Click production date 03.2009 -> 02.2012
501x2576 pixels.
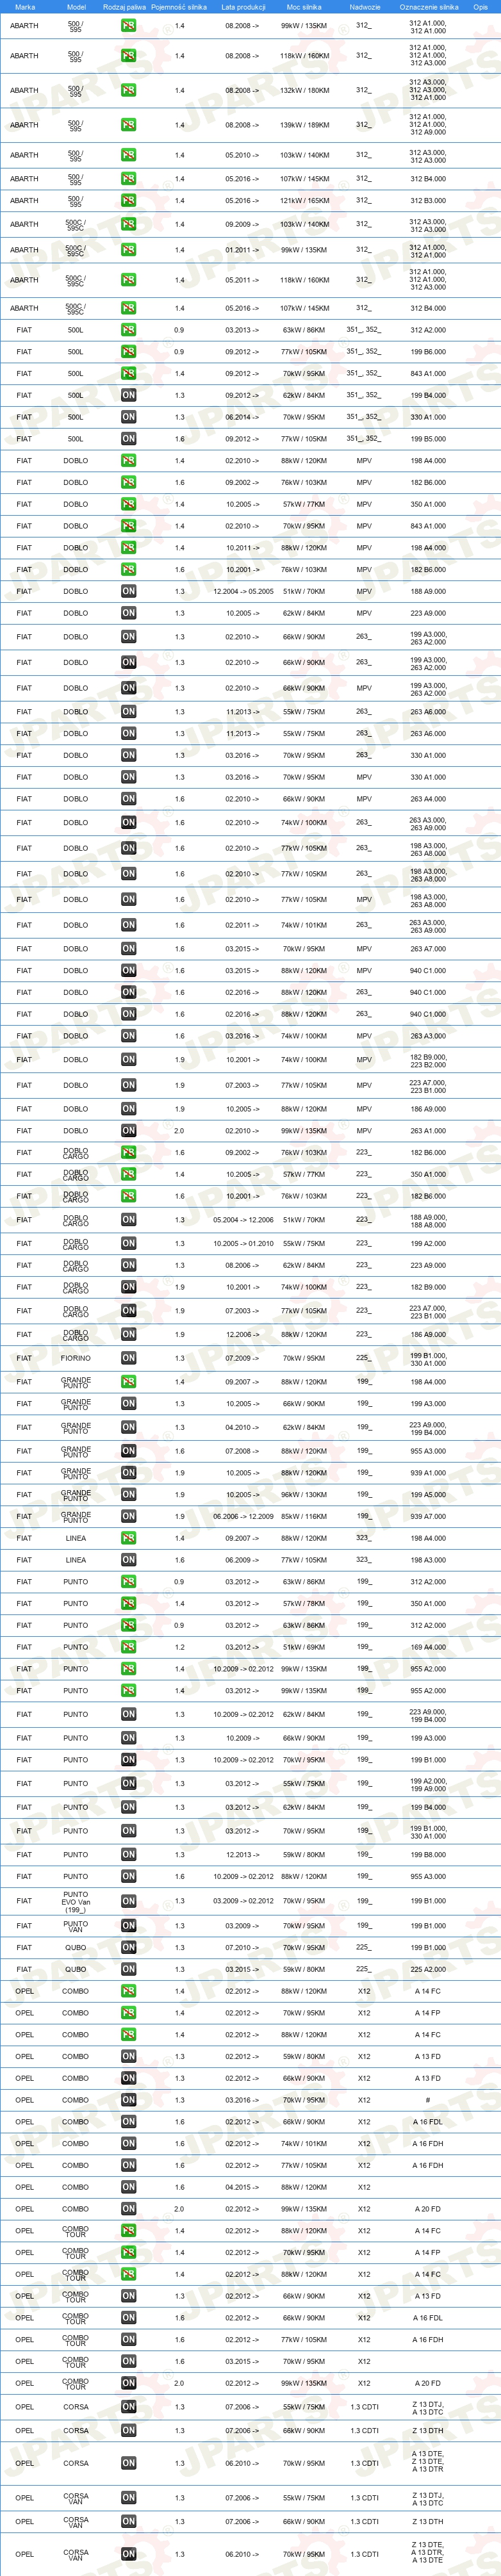[x=243, y=1901]
